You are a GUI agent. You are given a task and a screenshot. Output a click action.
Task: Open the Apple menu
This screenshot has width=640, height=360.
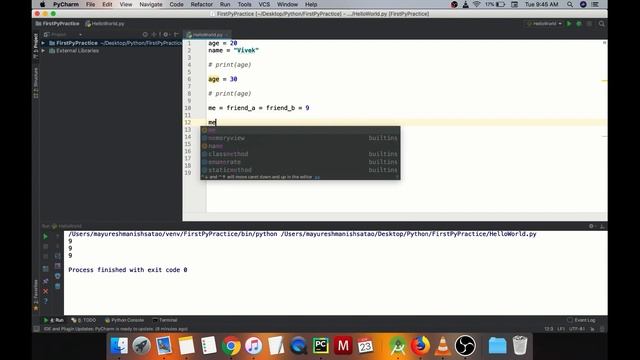42,4
